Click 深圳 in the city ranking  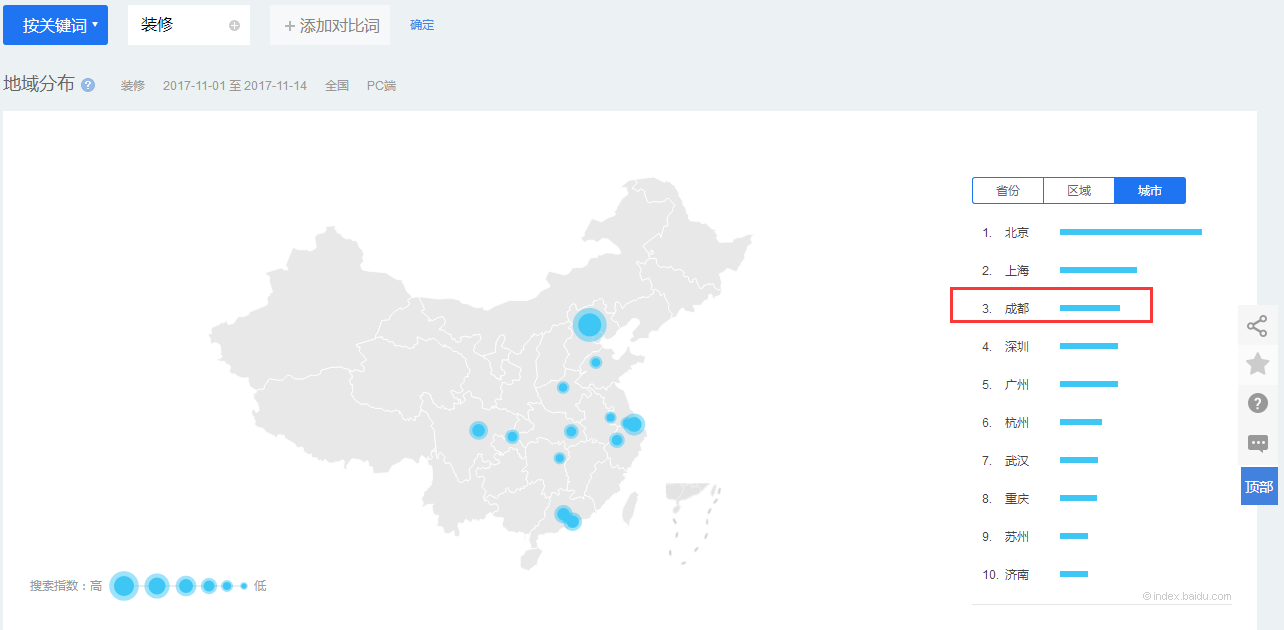(1017, 346)
